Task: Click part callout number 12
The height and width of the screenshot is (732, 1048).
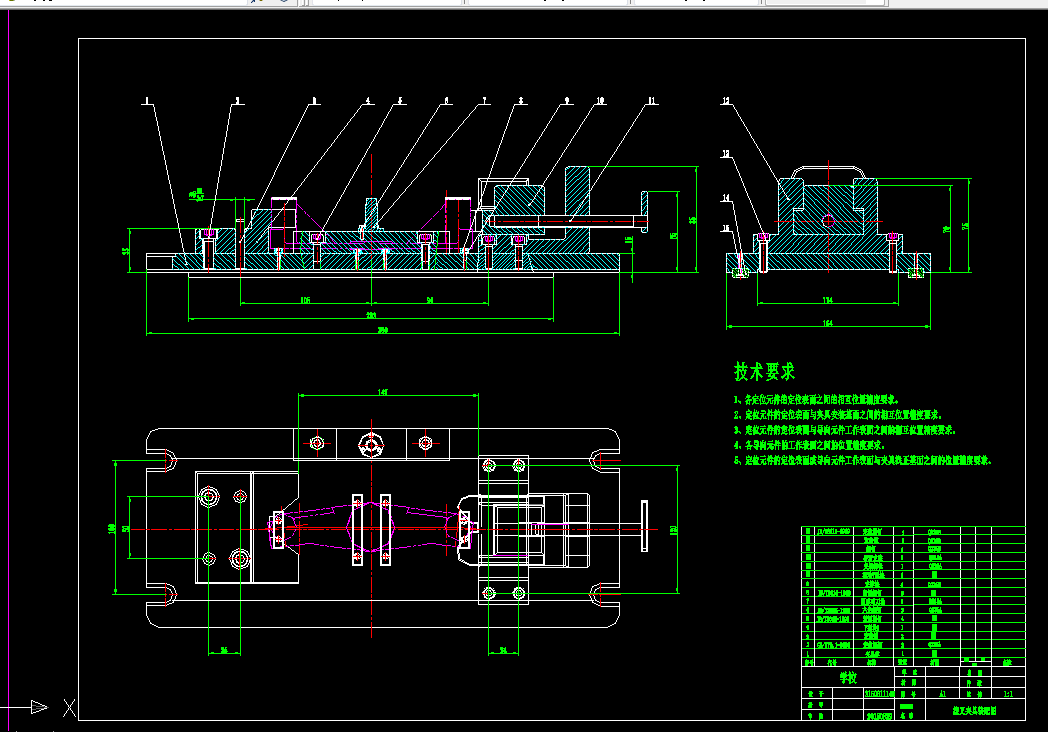Action: [x=726, y=101]
